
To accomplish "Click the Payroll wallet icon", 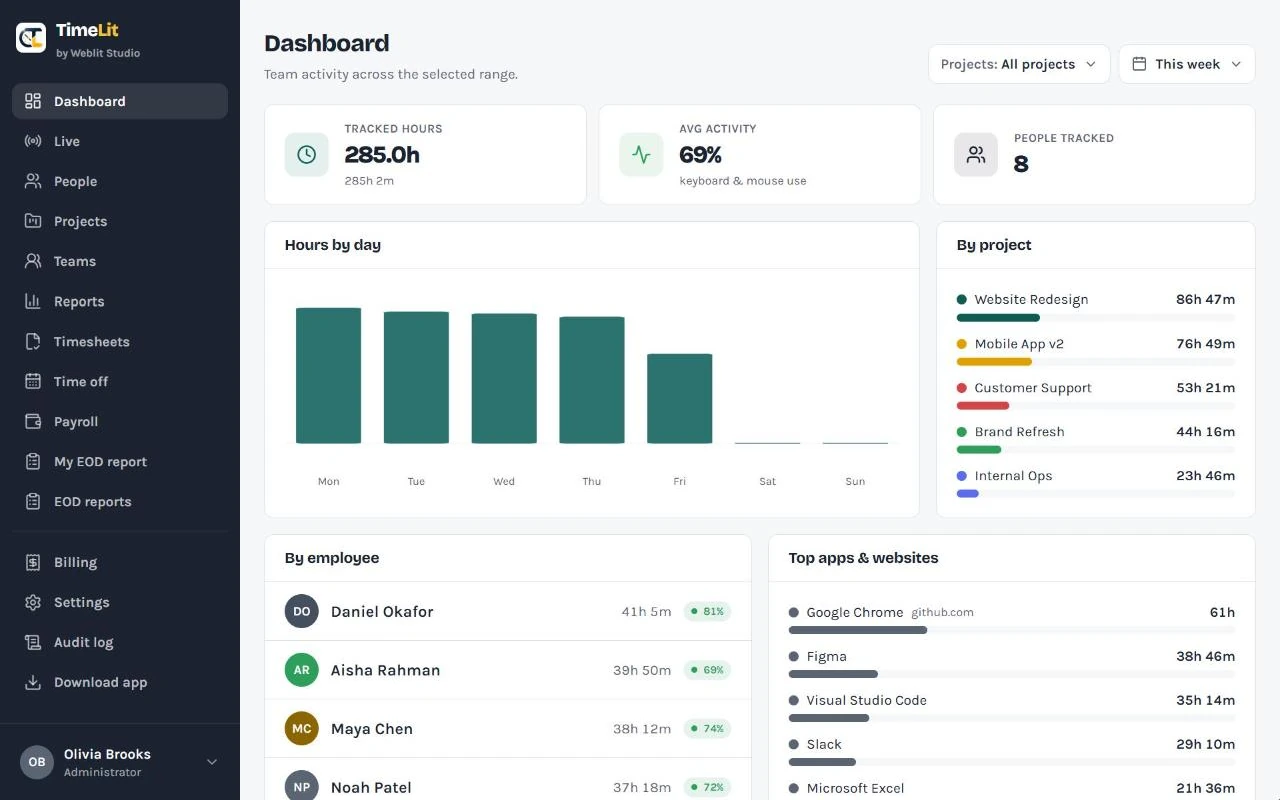I will tap(33, 421).
